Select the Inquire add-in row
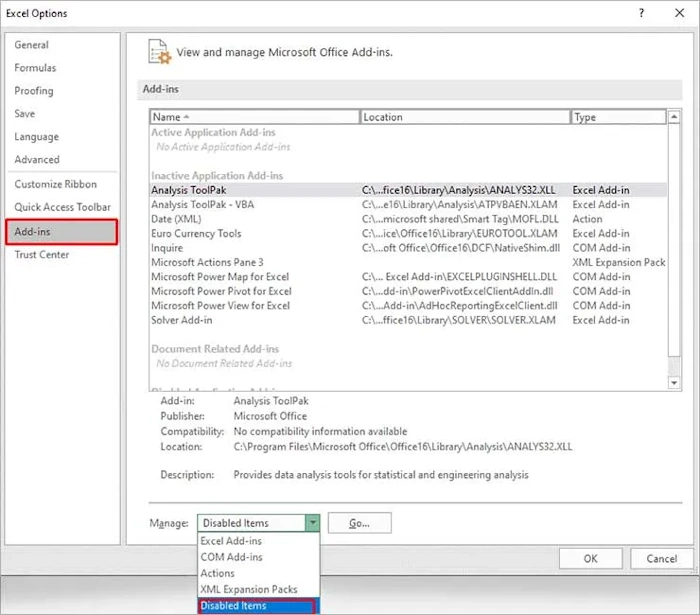700x615 pixels. point(408,248)
